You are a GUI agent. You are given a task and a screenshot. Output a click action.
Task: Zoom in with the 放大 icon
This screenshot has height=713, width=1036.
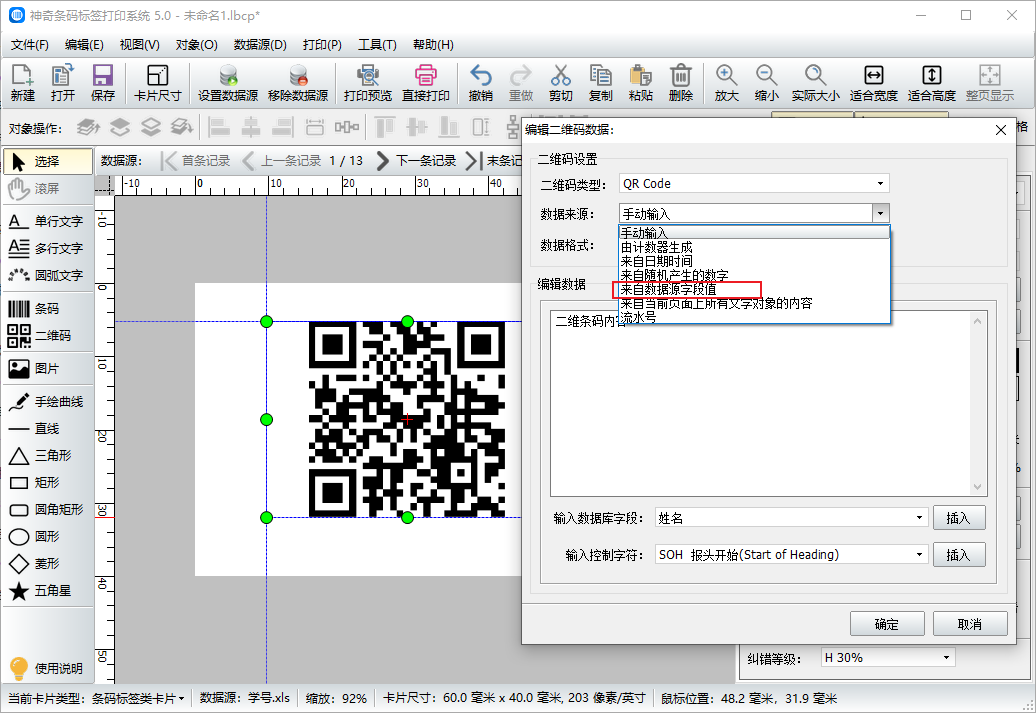coord(726,83)
